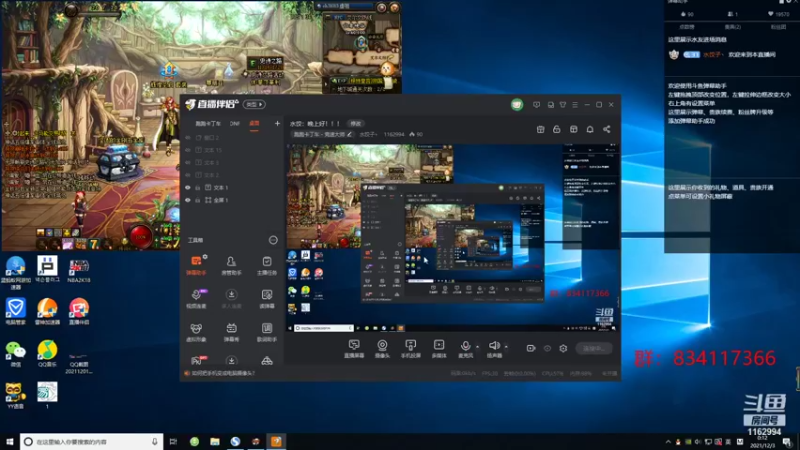Click the user avatar in the title bar
Viewport: 800px width, 450px height.
tap(517, 105)
